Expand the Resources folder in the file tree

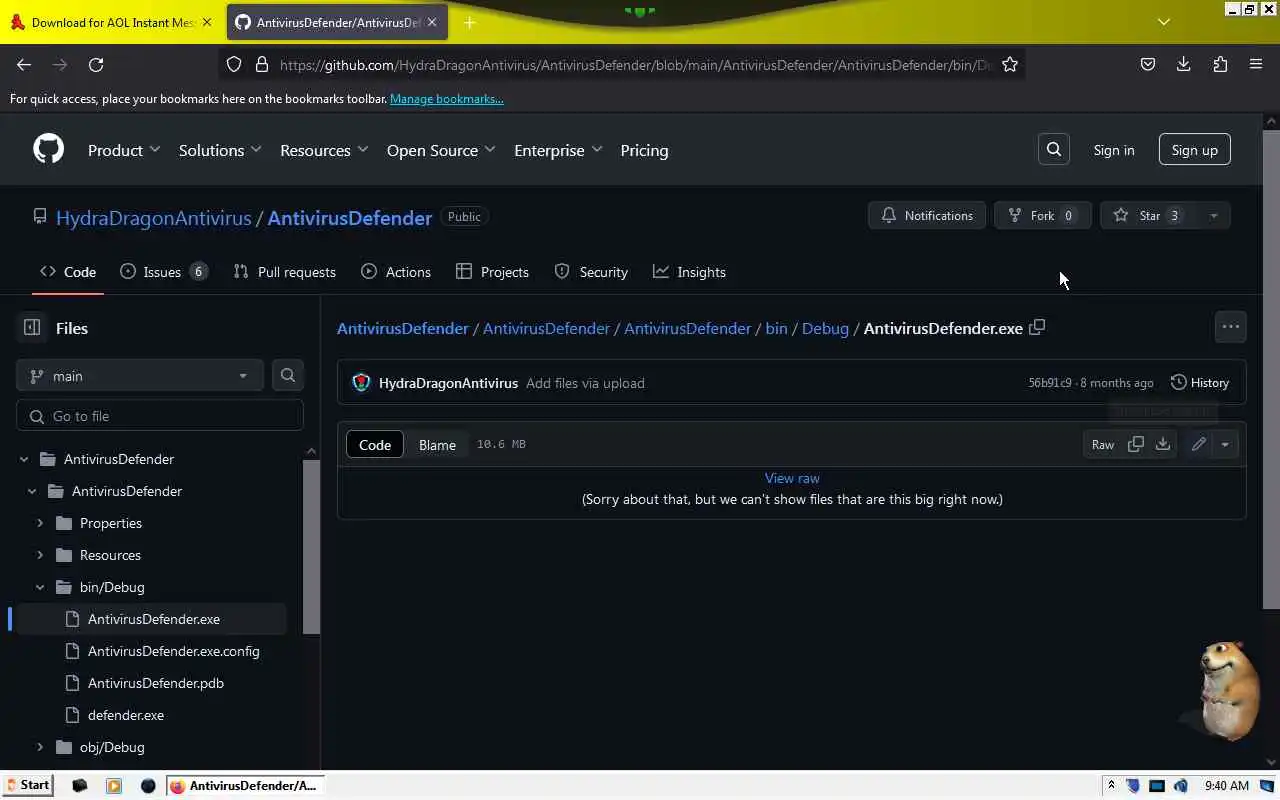pyautogui.click(x=40, y=555)
